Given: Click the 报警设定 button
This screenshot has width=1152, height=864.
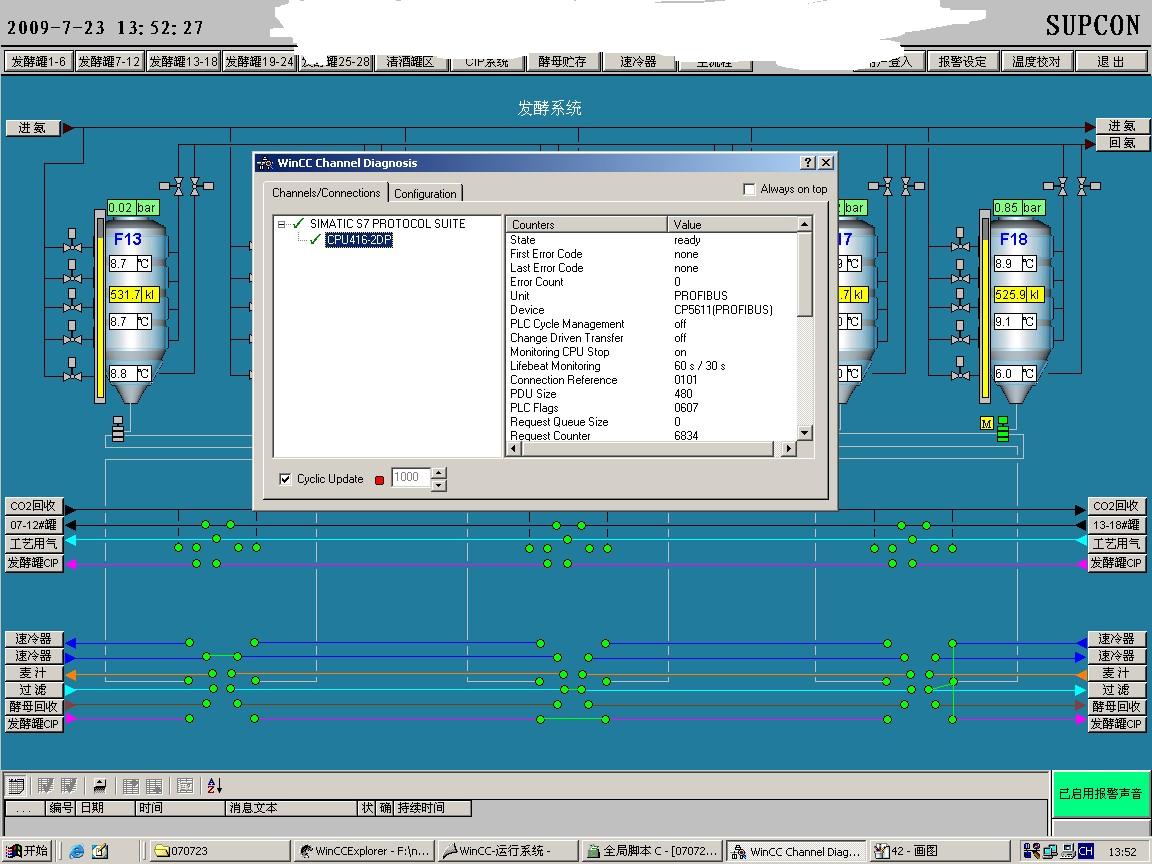Looking at the screenshot, I should tap(962, 62).
